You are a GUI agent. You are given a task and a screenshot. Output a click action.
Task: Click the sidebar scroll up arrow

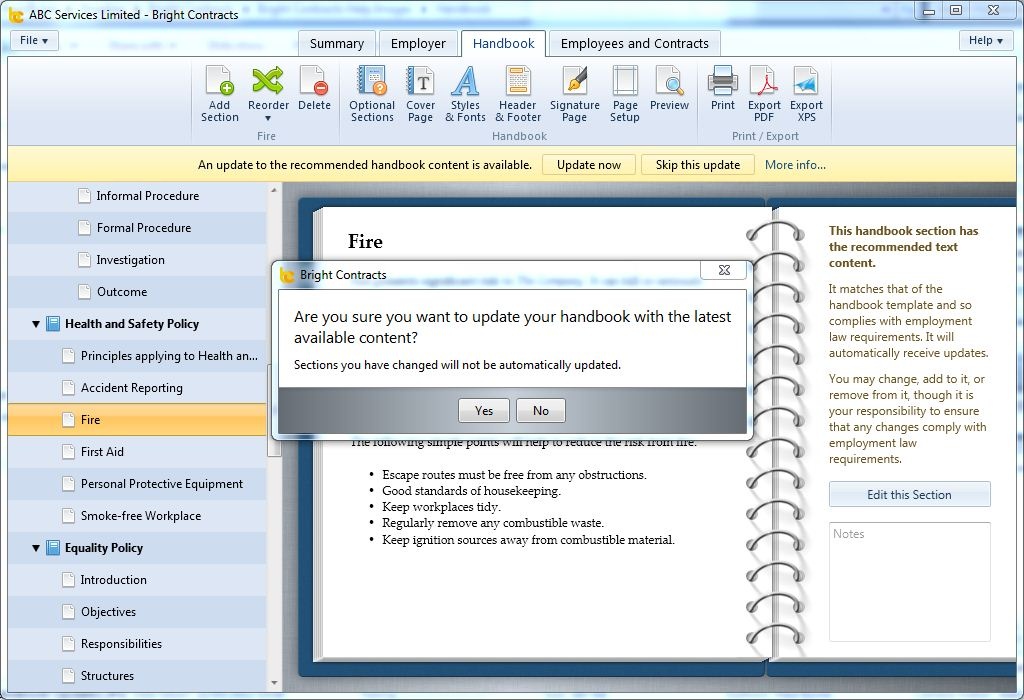tap(274, 191)
